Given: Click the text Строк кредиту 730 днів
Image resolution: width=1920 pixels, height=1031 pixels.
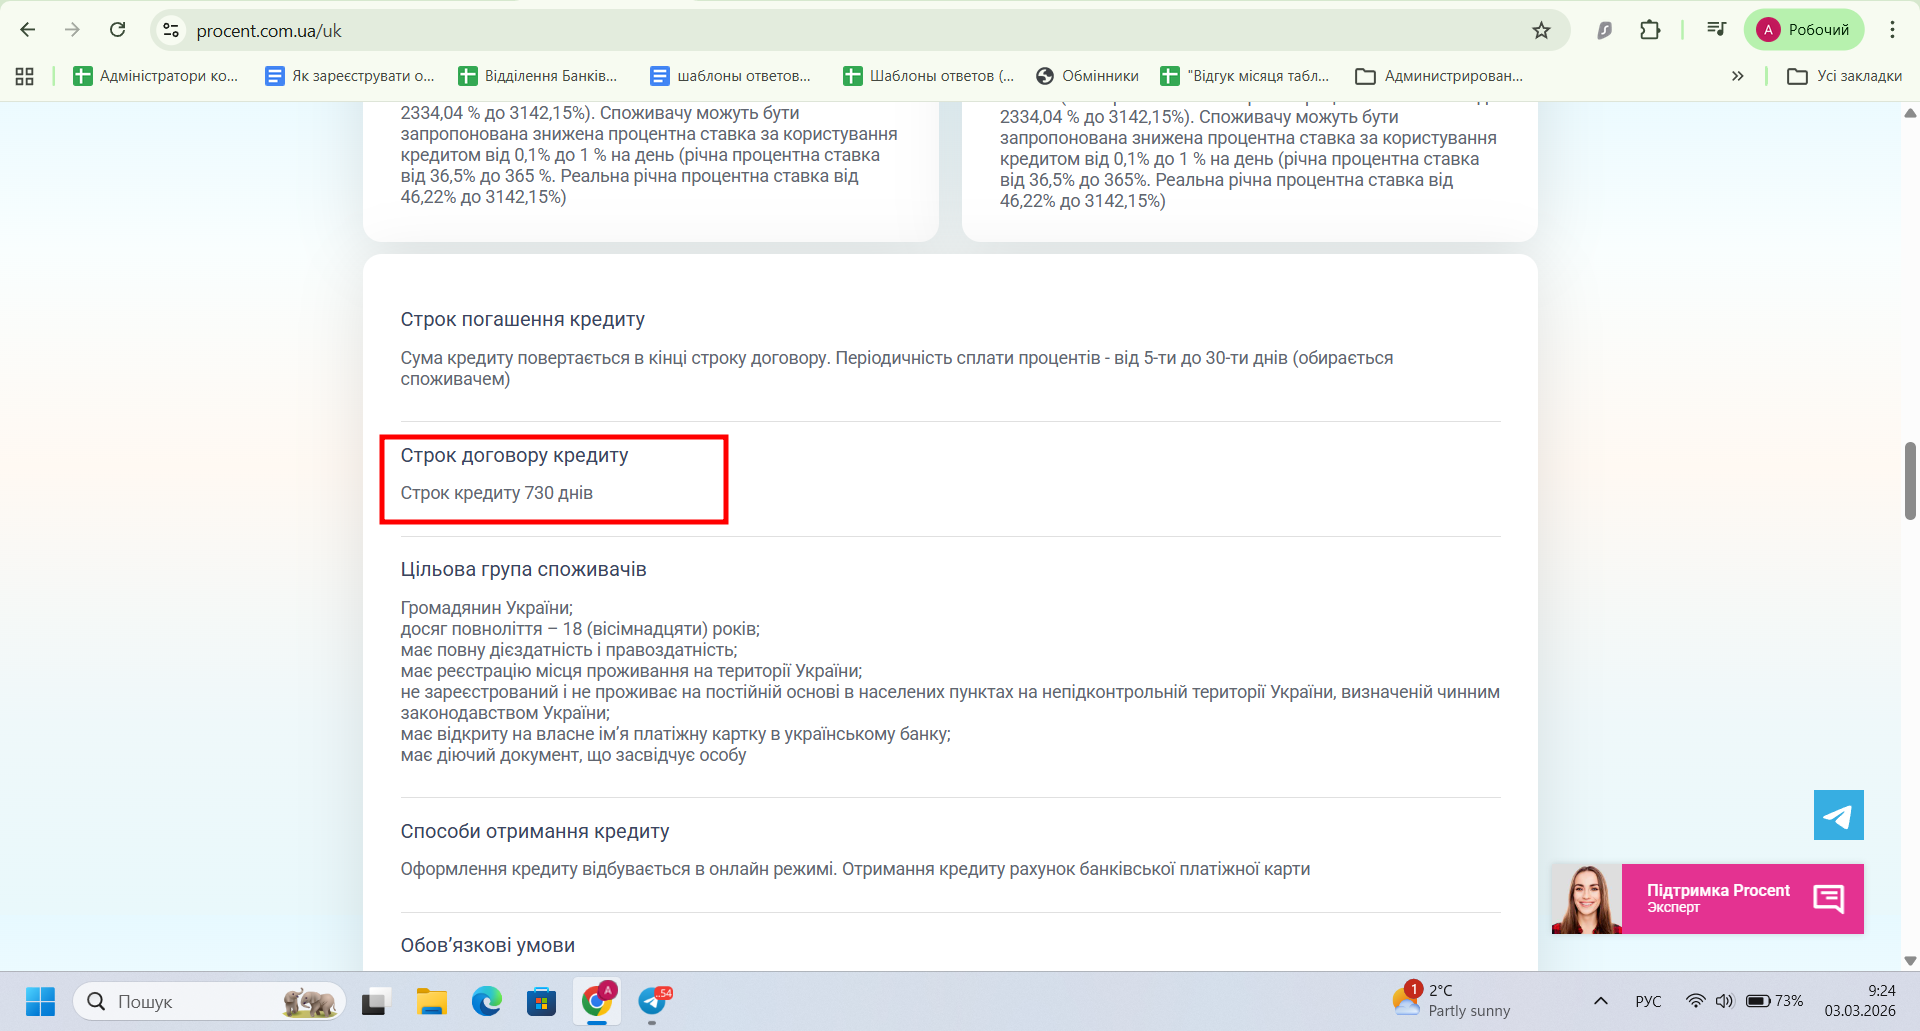Looking at the screenshot, I should (x=496, y=493).
